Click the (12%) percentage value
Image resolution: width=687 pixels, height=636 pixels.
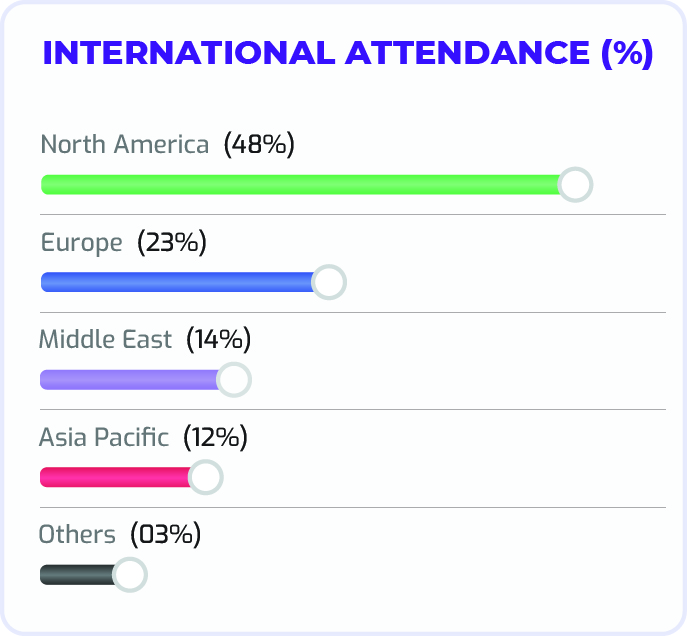tap(216, 438)
